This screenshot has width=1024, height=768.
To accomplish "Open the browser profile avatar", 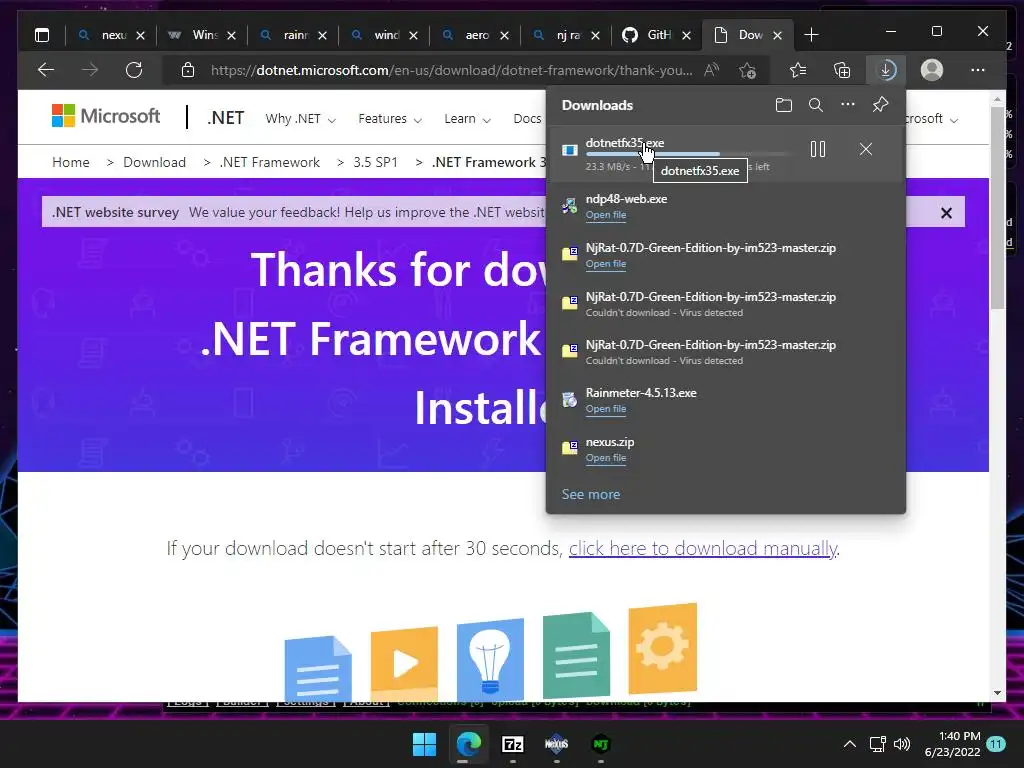I will [x=932, y=70].
